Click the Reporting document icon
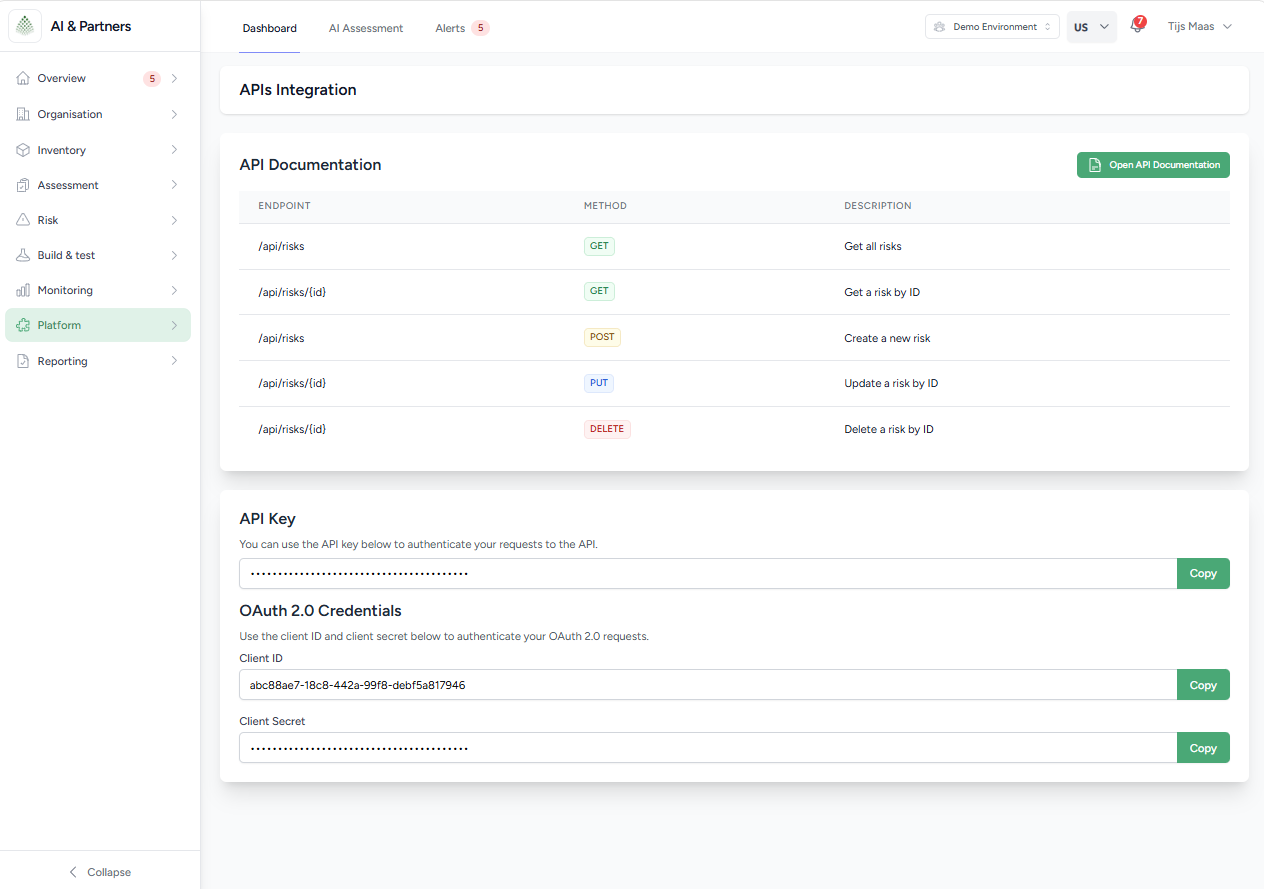1264x889 pixels. [x=23, y=361]
